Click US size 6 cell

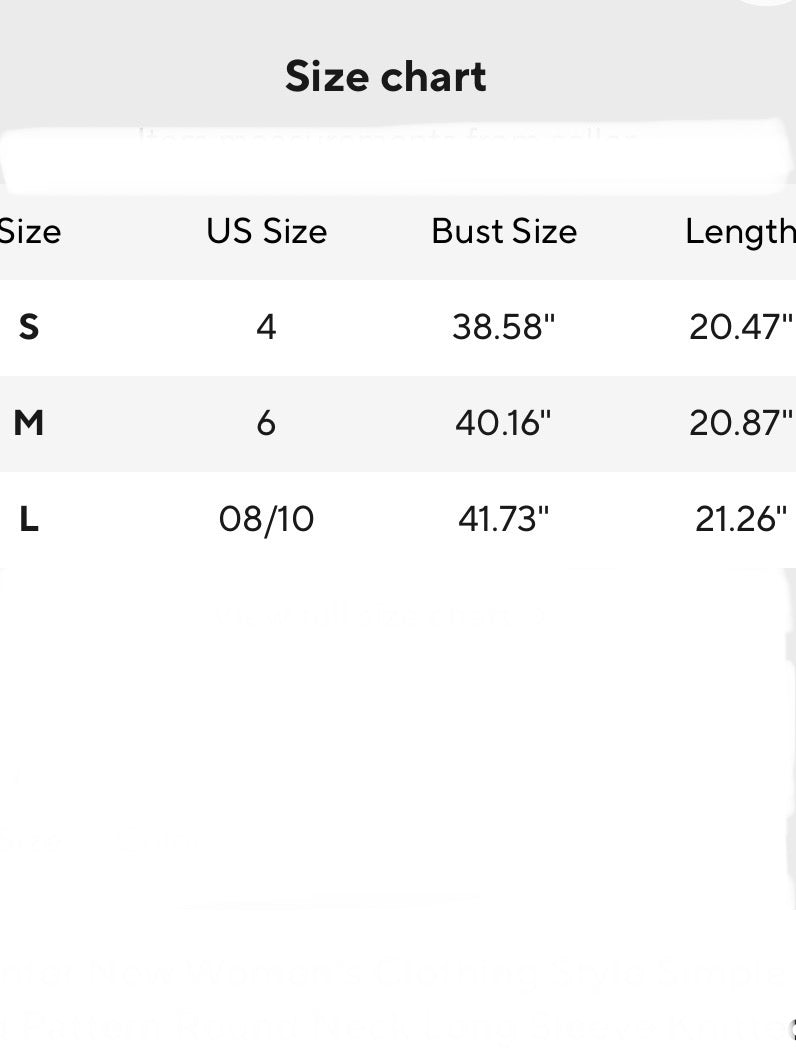pyautogui.click(x=266, y=423)
